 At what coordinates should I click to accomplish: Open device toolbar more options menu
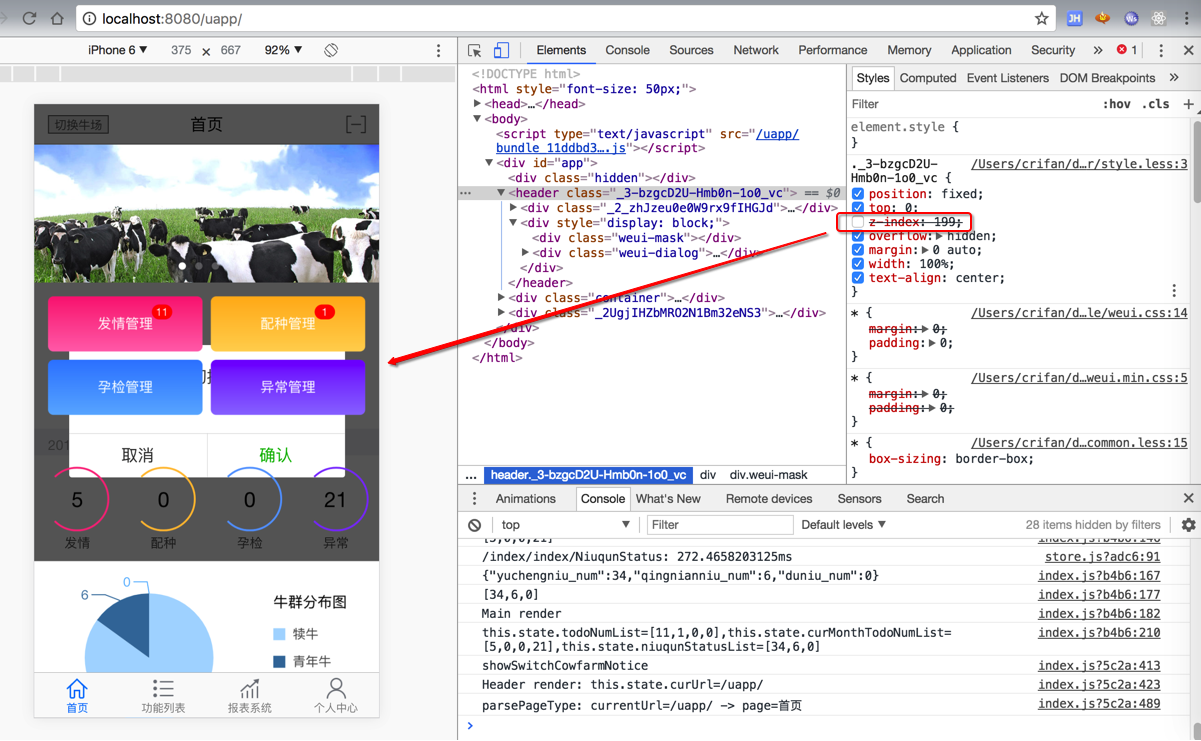tap(438, 50)
